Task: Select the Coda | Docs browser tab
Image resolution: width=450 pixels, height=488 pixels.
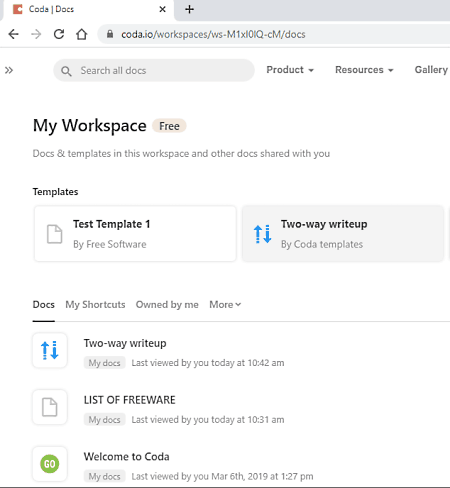Action: [x=88, y=10]
